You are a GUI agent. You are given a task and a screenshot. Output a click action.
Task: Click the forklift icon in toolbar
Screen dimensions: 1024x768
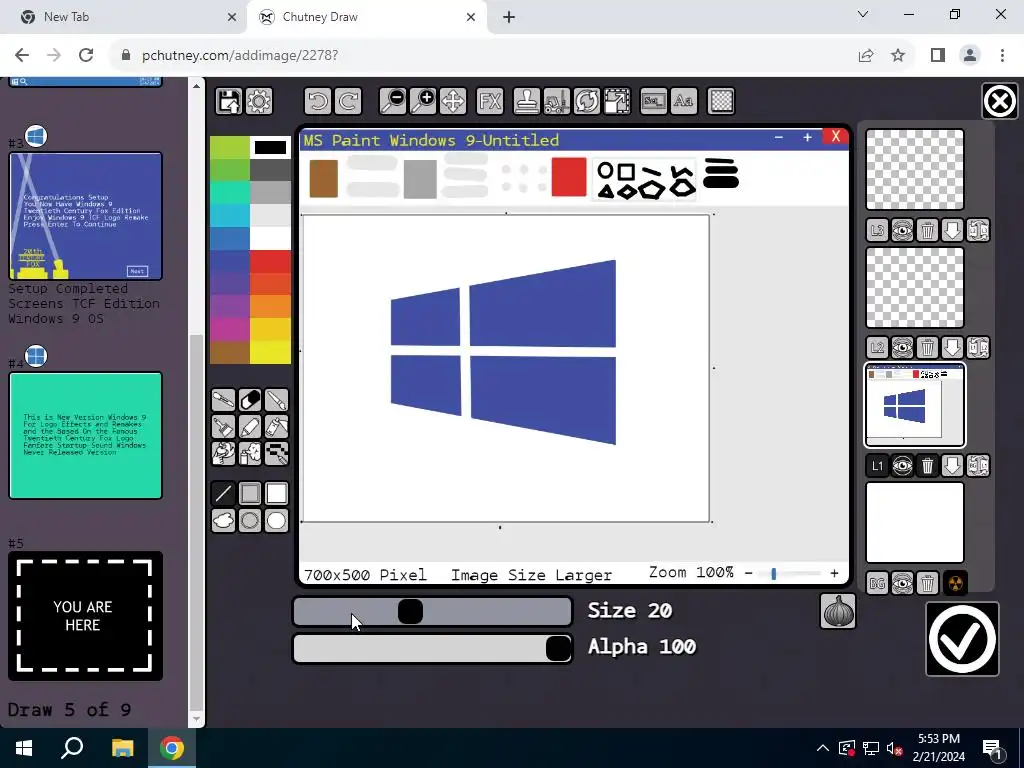(x=557, y=101)
